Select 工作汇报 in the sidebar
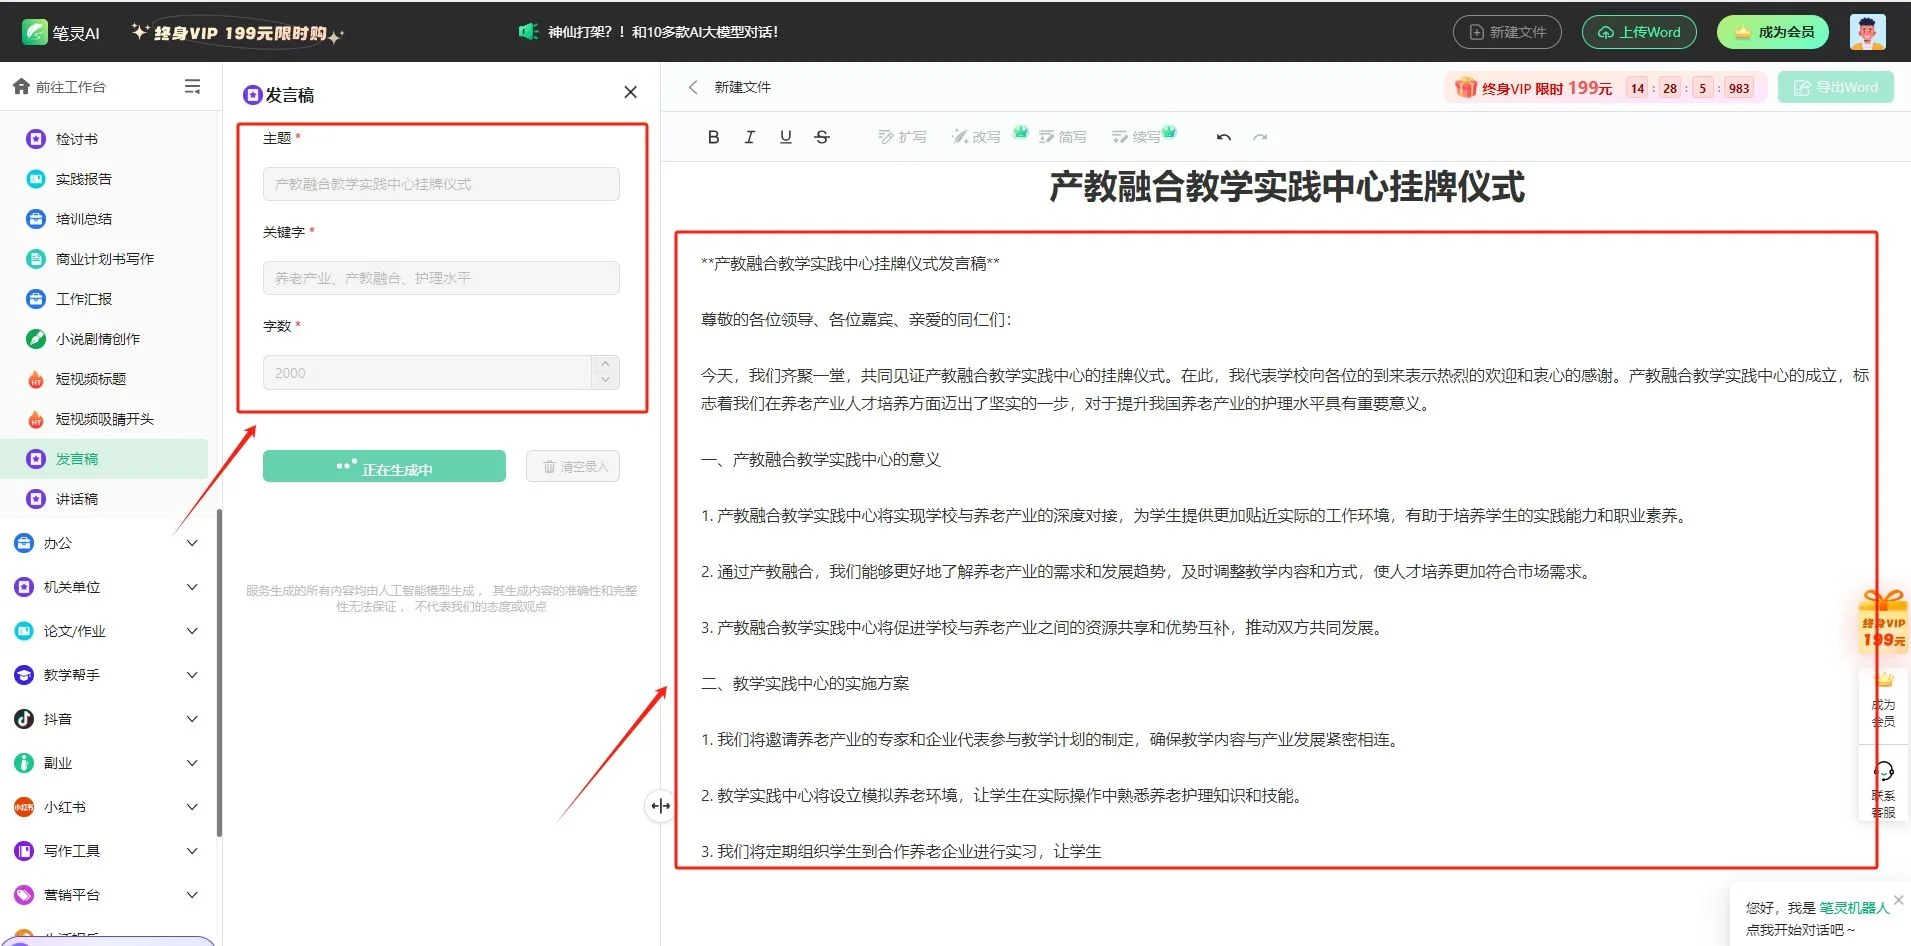1911x946 pixels. (x=83, y=299)
